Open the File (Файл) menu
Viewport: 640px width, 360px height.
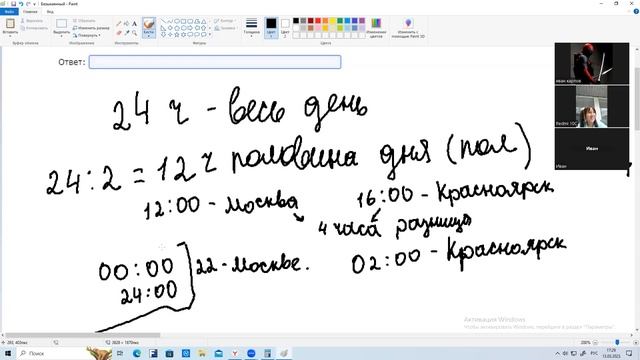coord(9,11)
